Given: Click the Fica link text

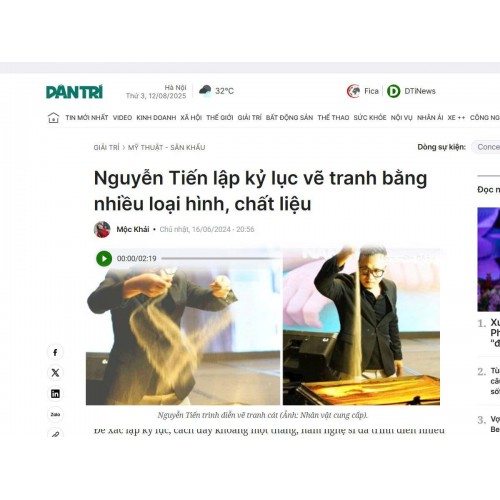Looking at the screenshot, I should click(x=371, y=91).
